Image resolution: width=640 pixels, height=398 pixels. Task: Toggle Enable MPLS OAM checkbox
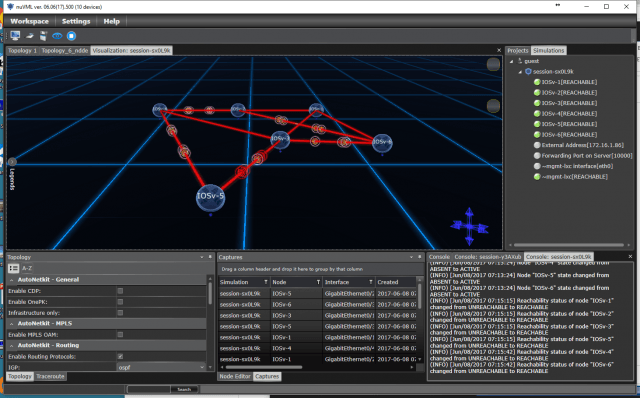pos(120,335)
